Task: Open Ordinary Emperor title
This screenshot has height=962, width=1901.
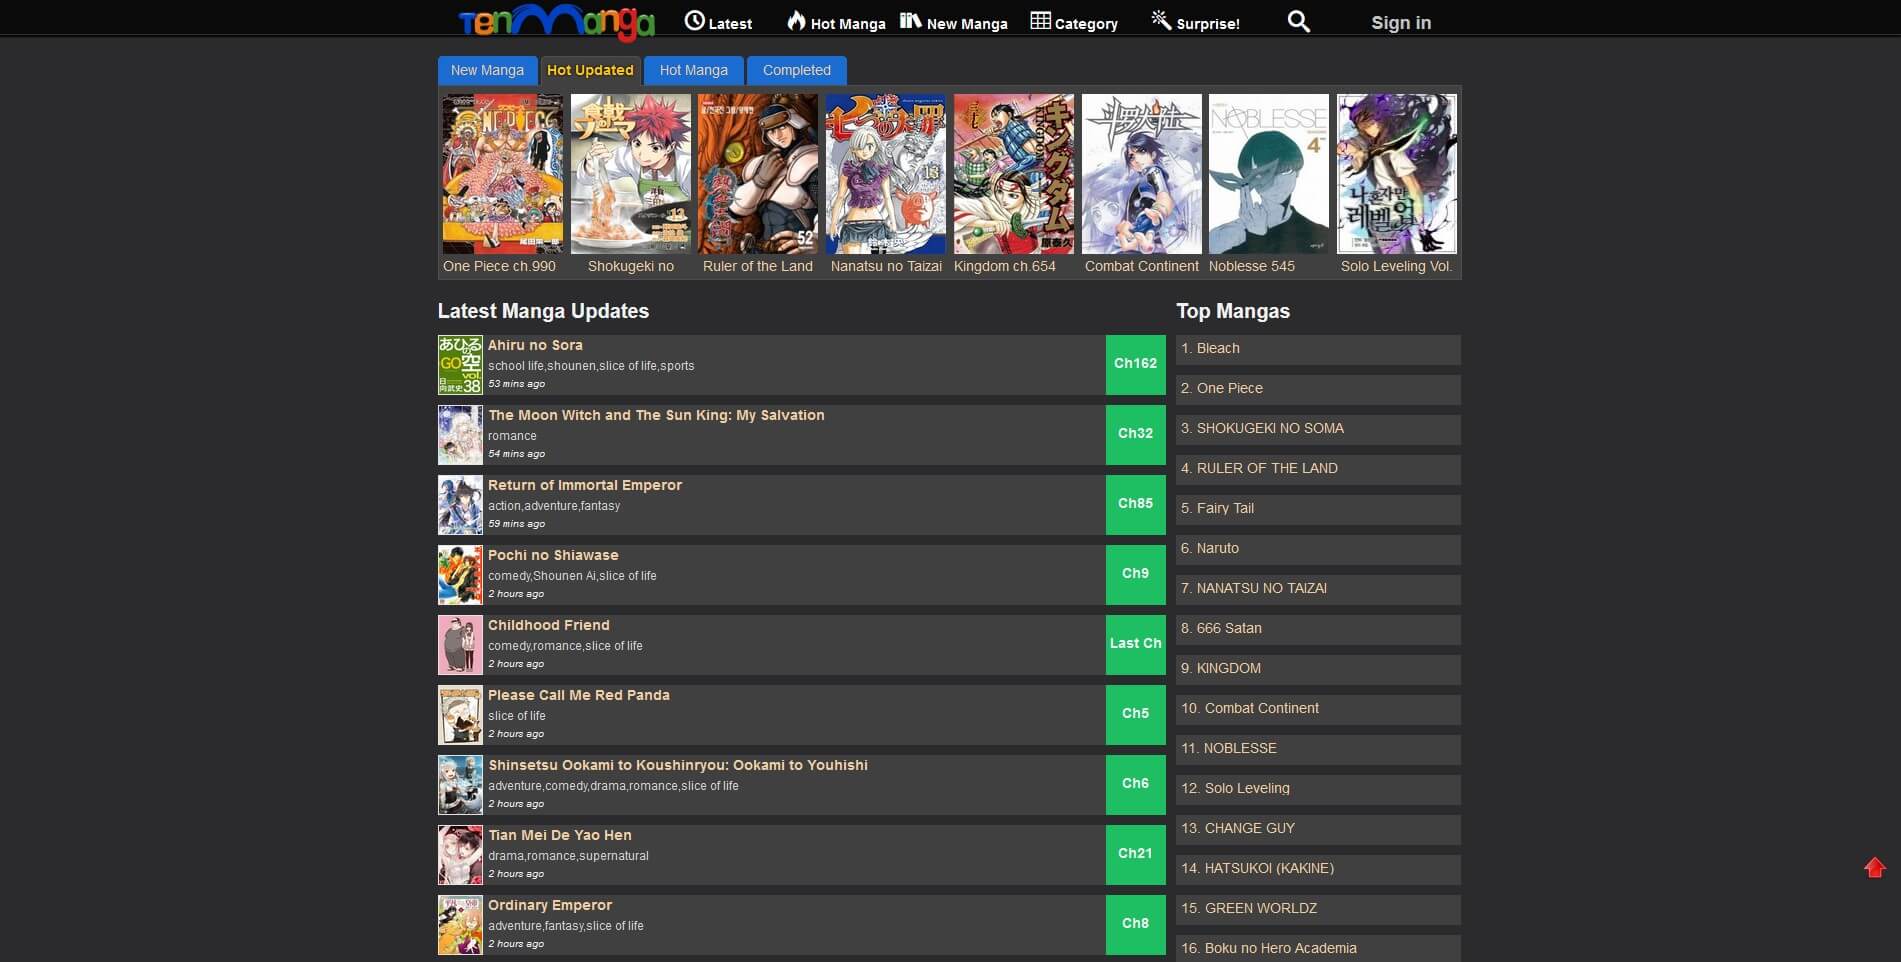Action: [550, 905]
